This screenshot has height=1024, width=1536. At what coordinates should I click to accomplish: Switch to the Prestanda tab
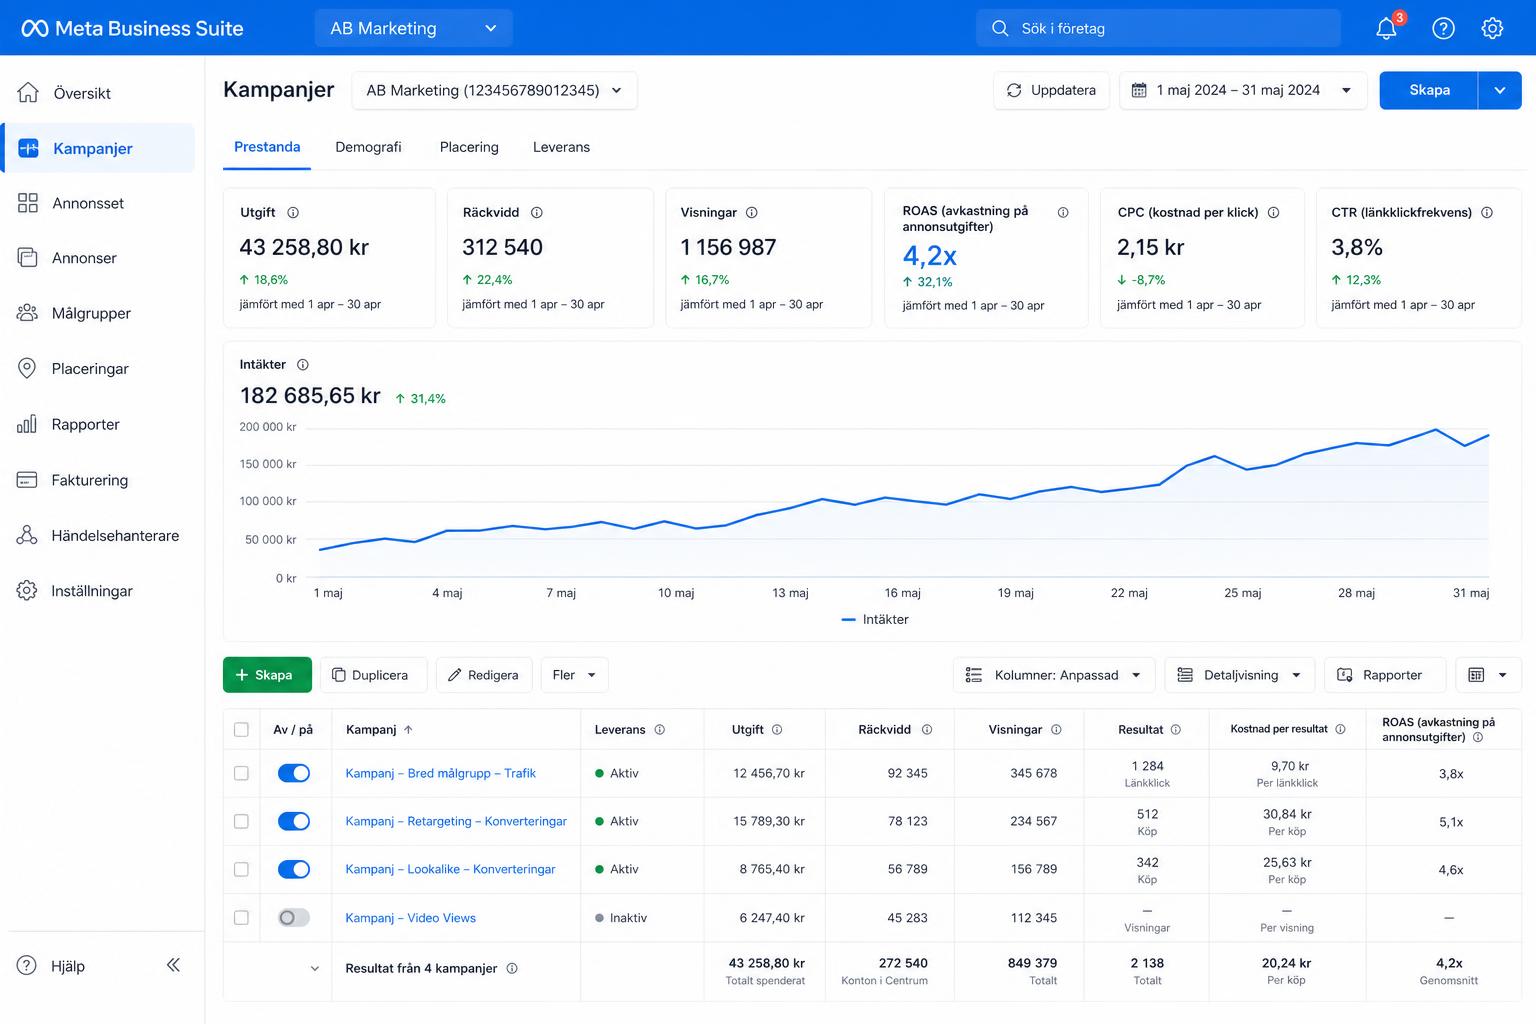point(267,147)
